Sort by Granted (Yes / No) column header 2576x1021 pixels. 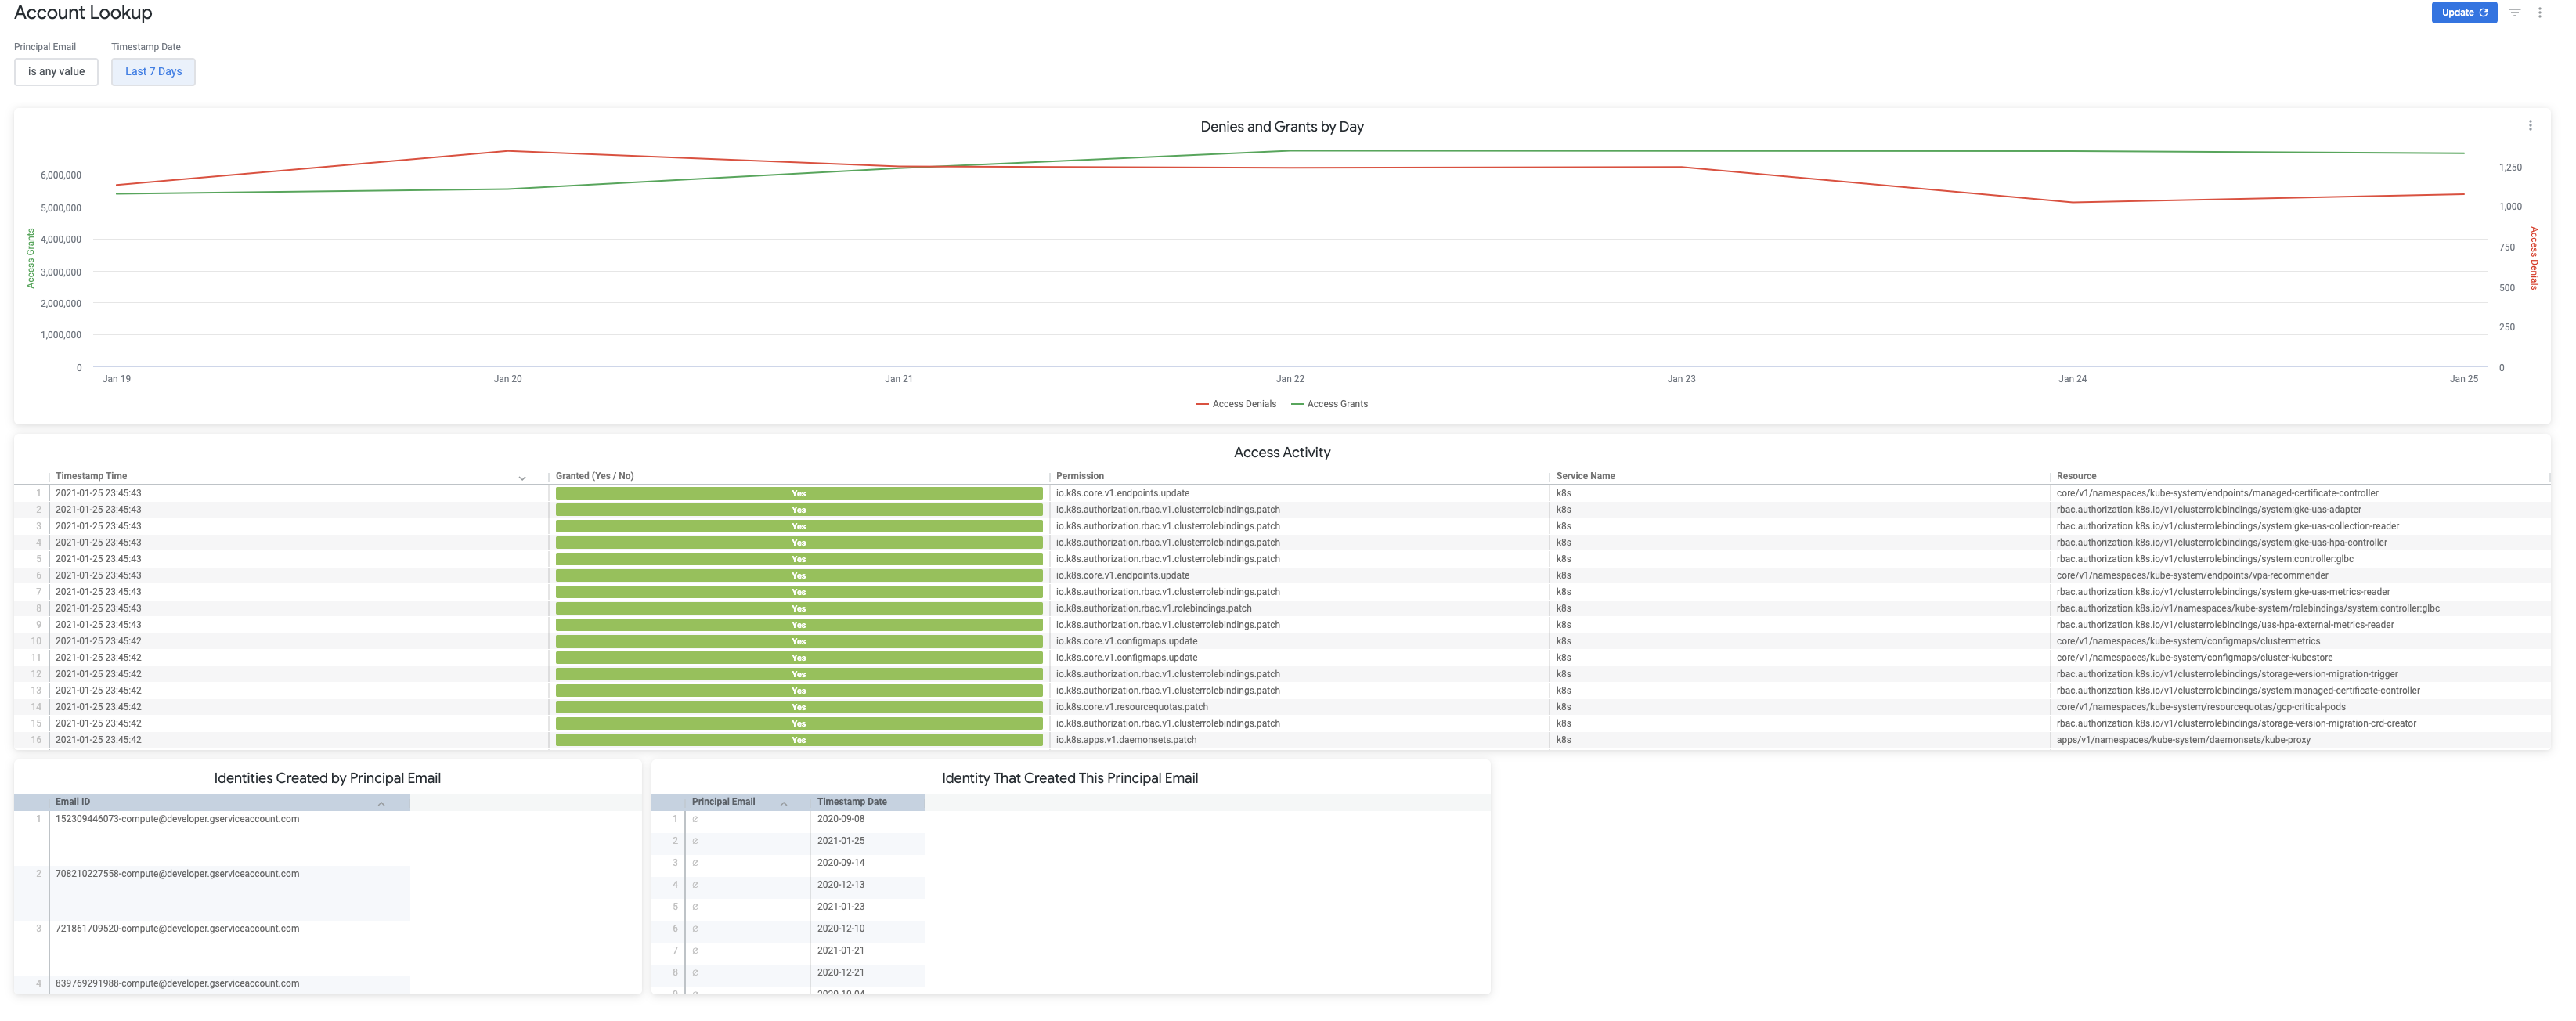(594, 476)
